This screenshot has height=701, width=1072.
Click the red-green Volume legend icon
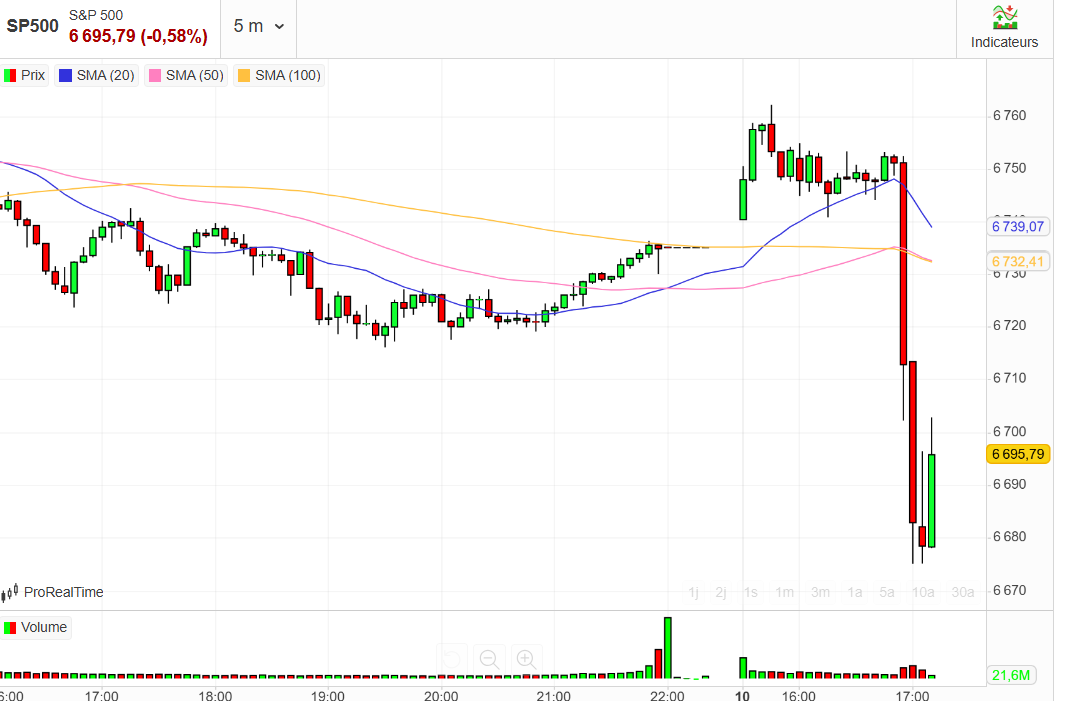10,628
